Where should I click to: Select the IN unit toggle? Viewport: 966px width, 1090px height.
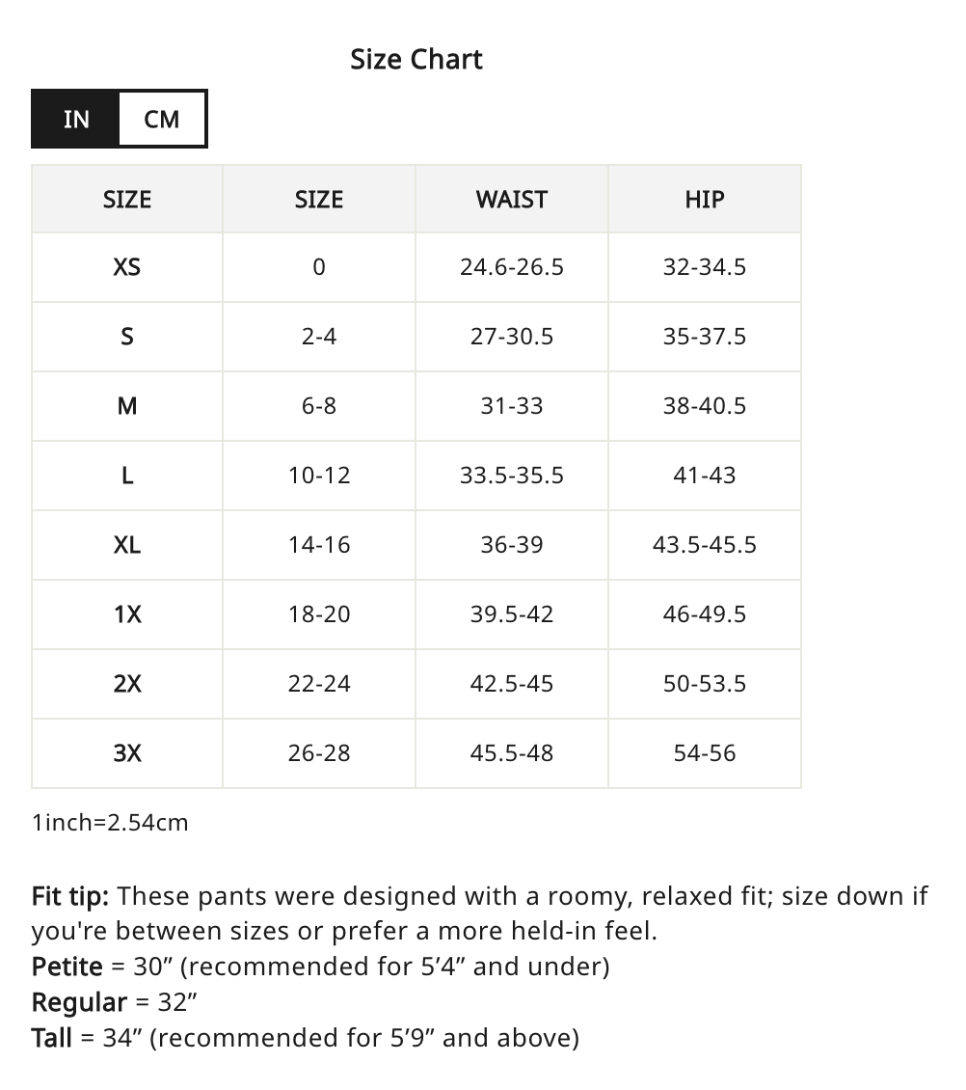point(76,119)
